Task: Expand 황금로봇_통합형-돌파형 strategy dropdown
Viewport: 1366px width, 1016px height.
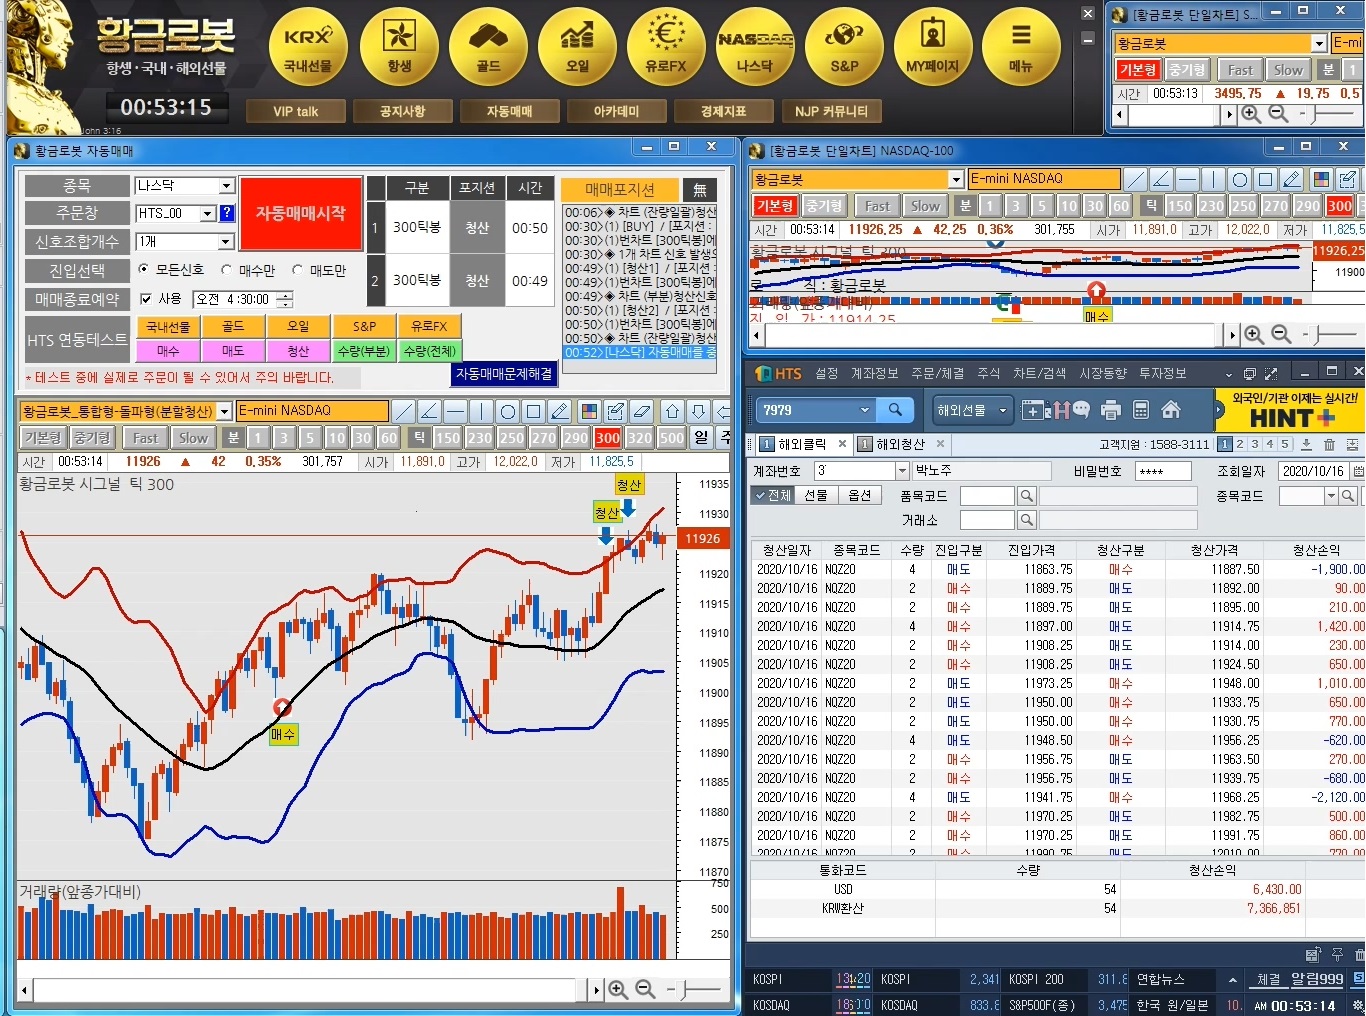Action: click(x=224, y=411)
